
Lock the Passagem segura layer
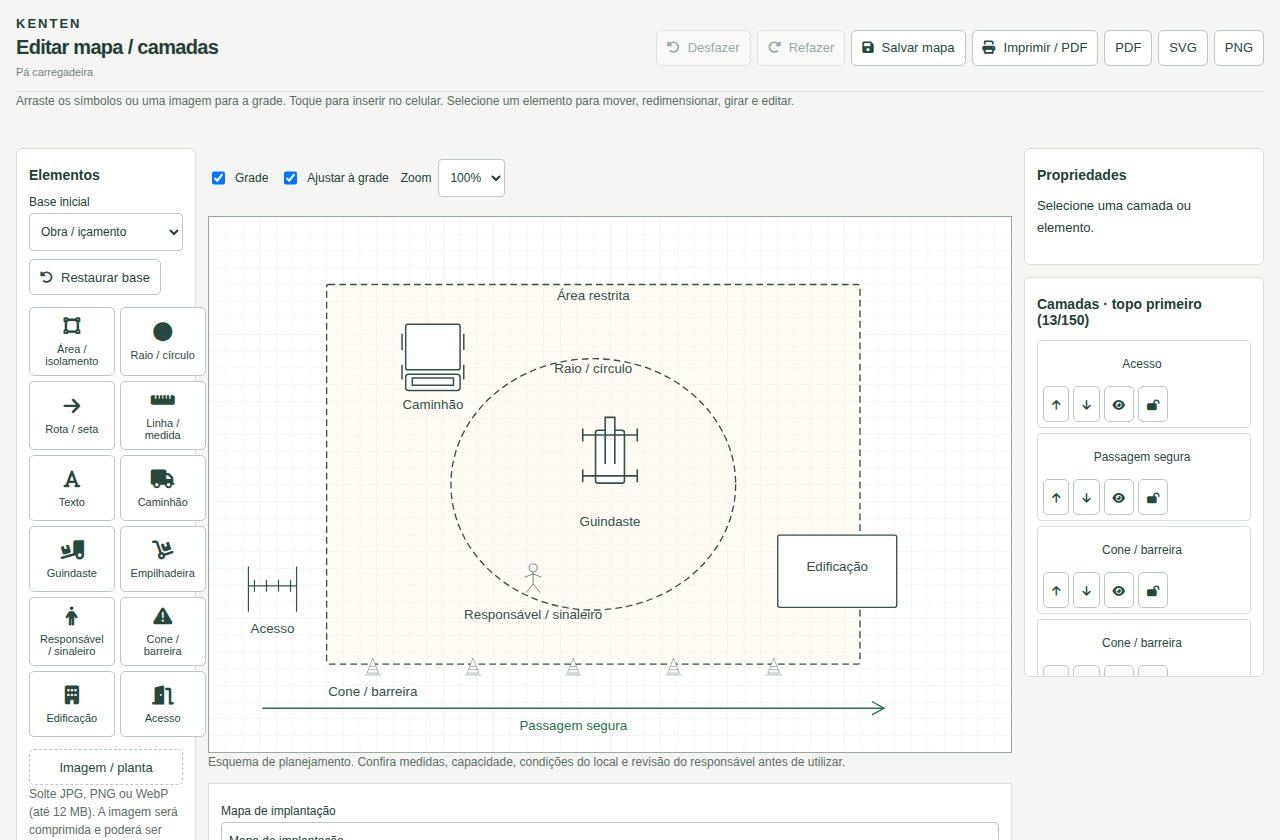(1153, 497)
